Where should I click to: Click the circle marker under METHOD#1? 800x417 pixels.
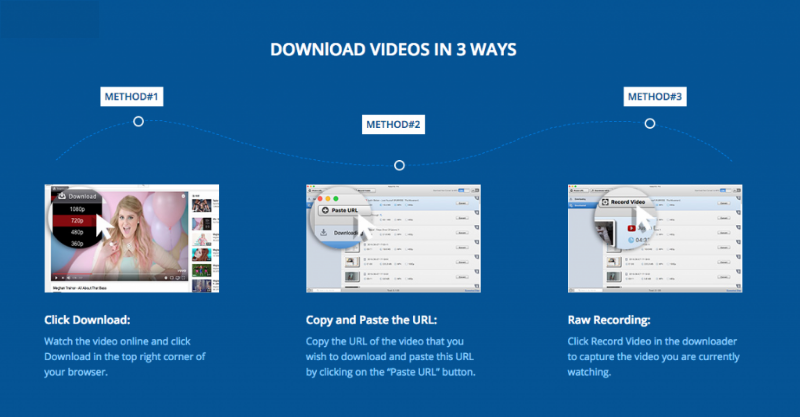pos(138,121)
